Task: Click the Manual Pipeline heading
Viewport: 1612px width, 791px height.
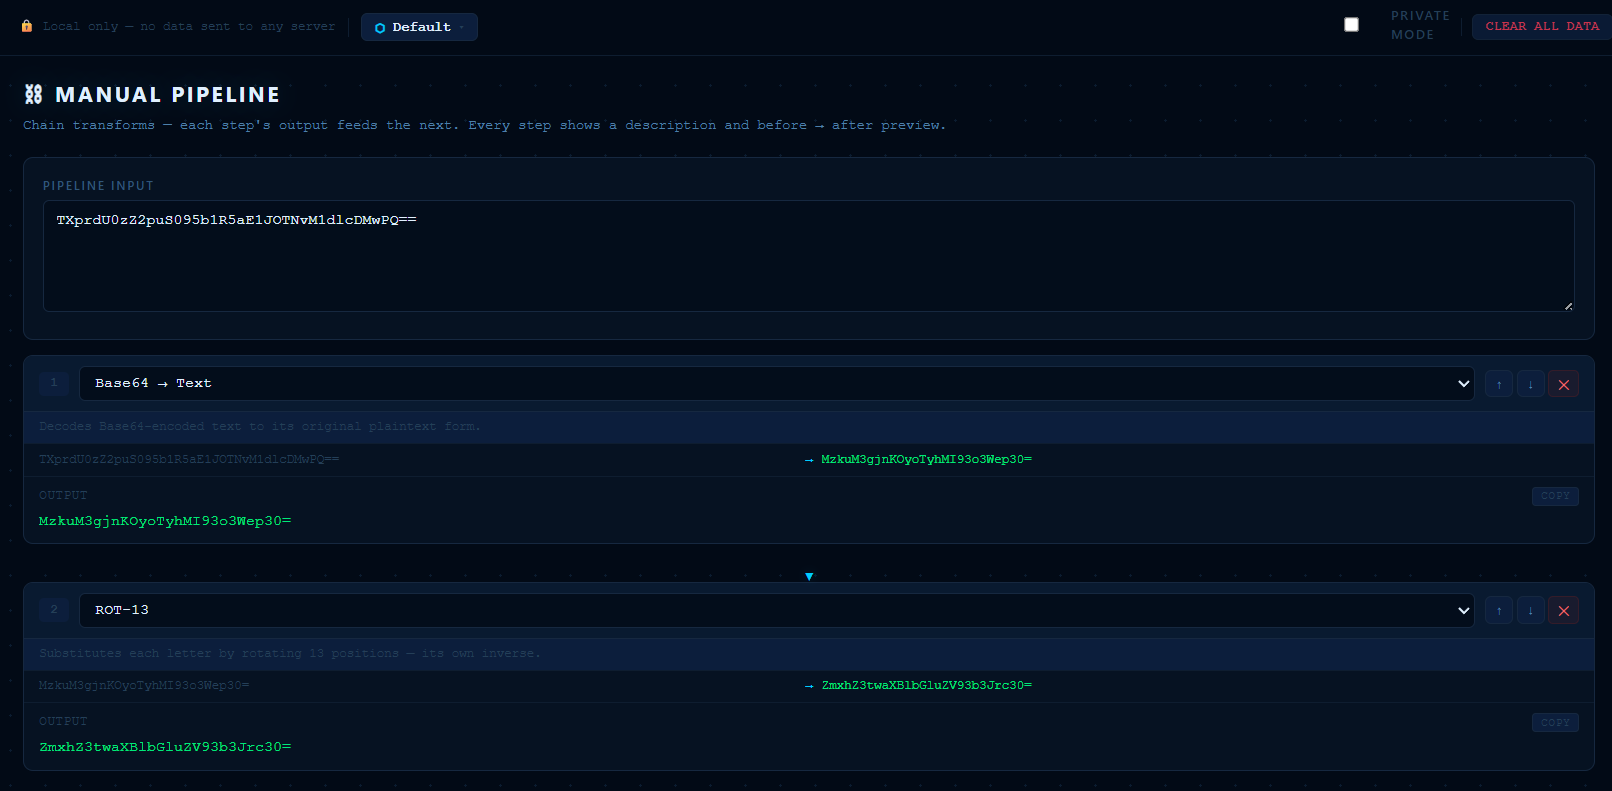Action: coord(167,95)
